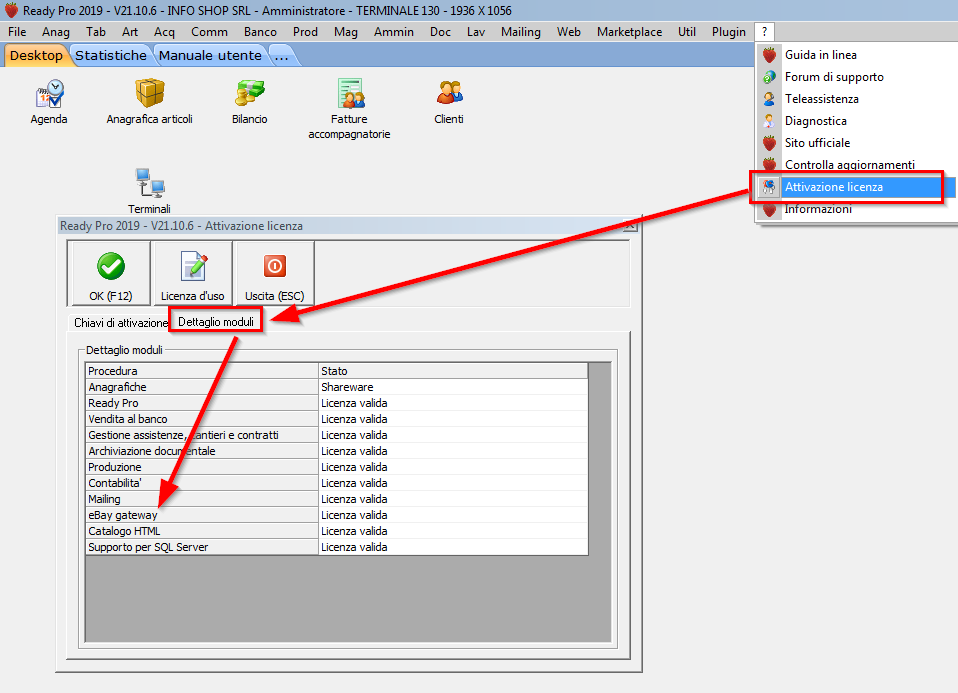Click the icon beside Attivazione licenza
Image resolution: width=958 pixels, height=693 pixels.
(x=769, y=187)
